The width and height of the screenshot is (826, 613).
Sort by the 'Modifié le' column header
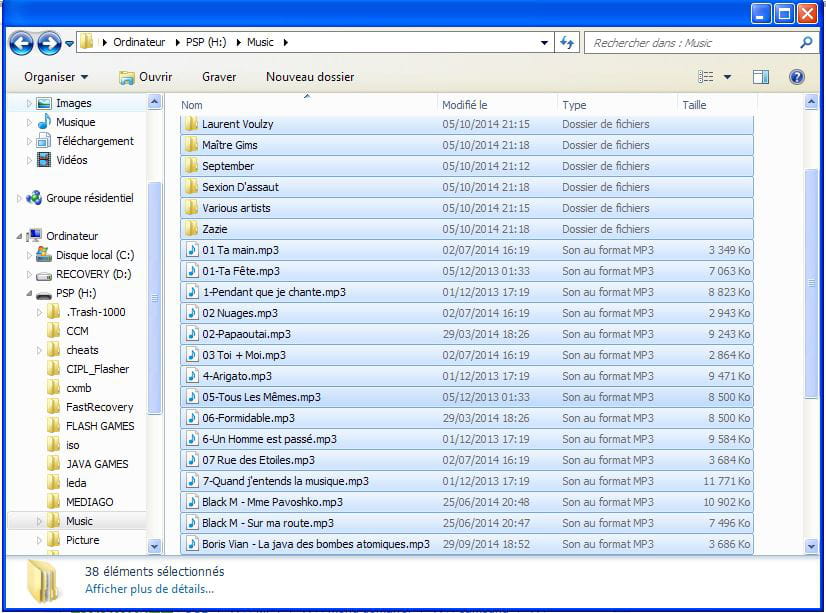[x=497, y=105]
